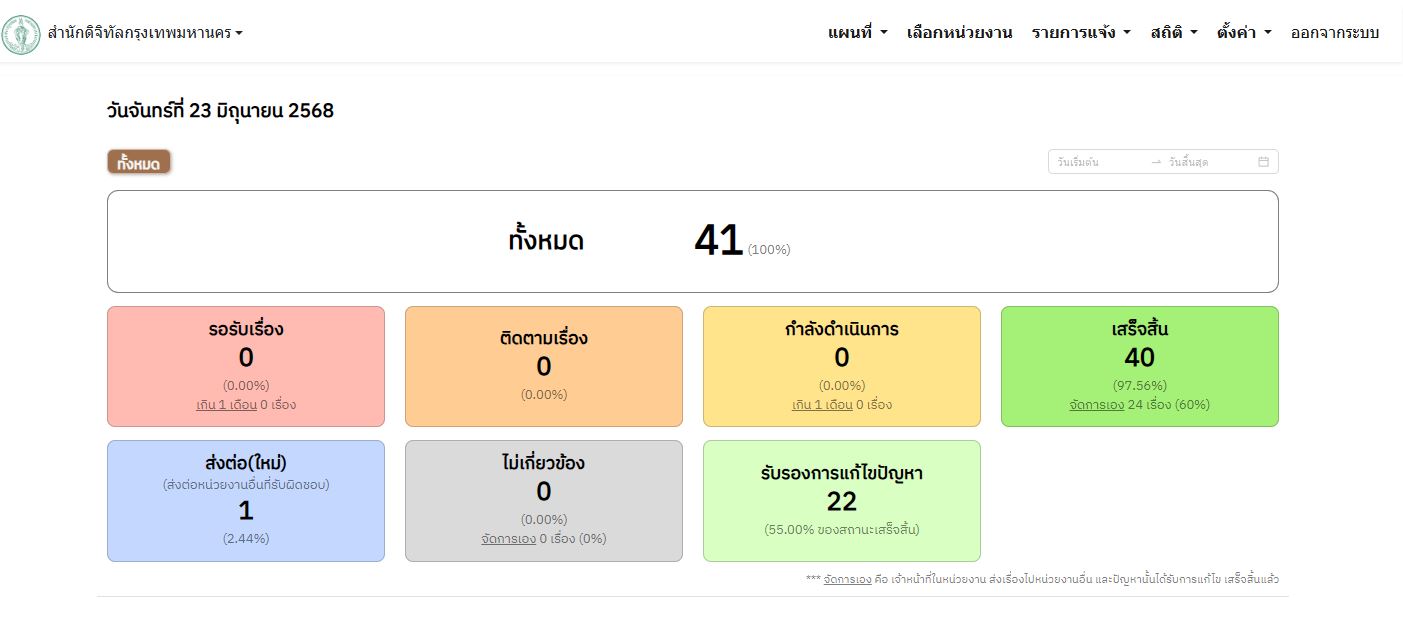1403x633 pixels.
Task: Select the ทั้งหมด filter button
Action: [x=139, y=162]
